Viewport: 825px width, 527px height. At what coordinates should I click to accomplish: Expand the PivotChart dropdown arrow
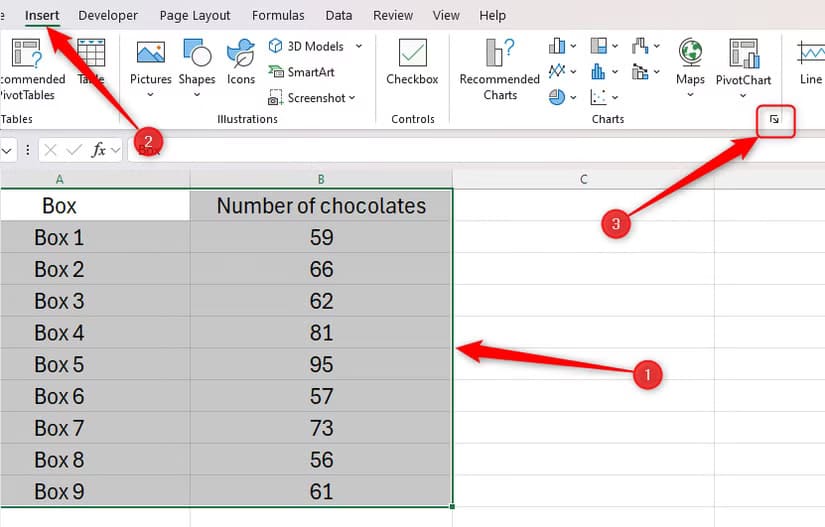pos(743,96)
